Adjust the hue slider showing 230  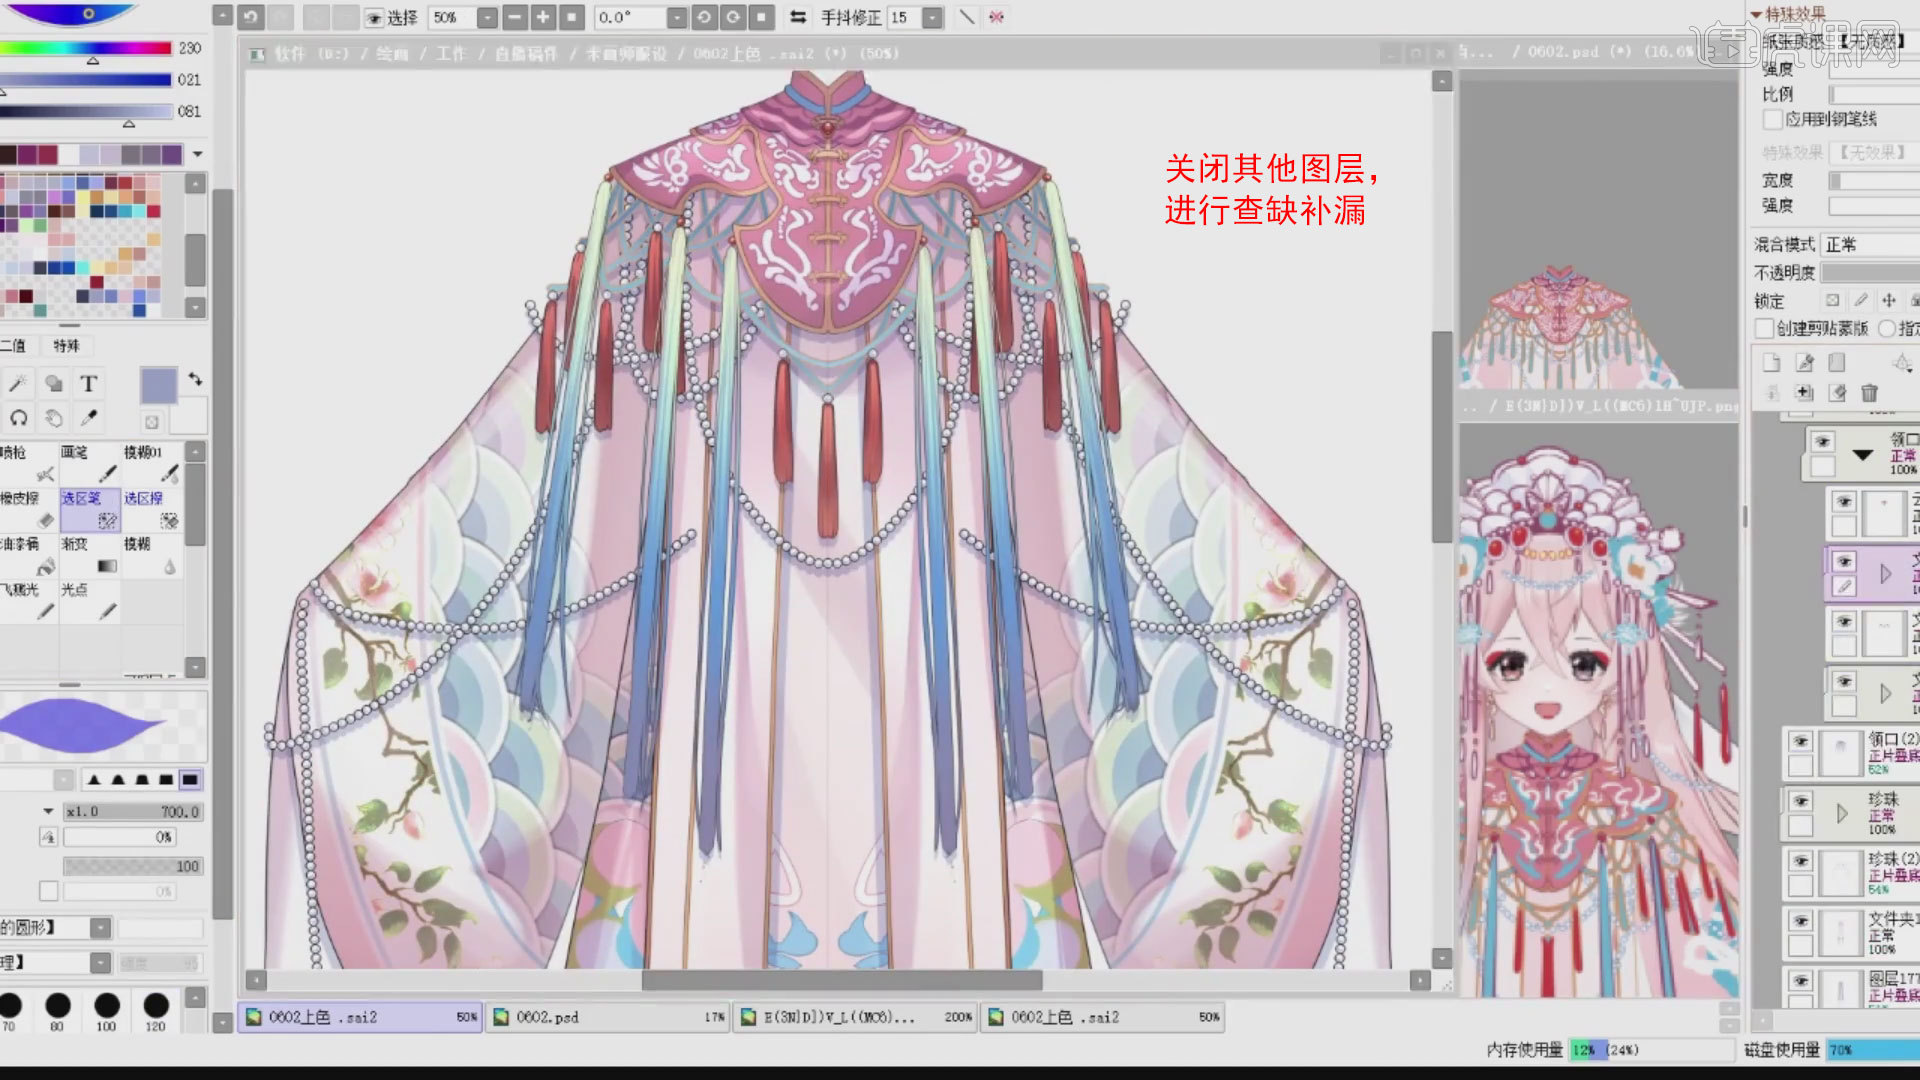click(87, 48)
